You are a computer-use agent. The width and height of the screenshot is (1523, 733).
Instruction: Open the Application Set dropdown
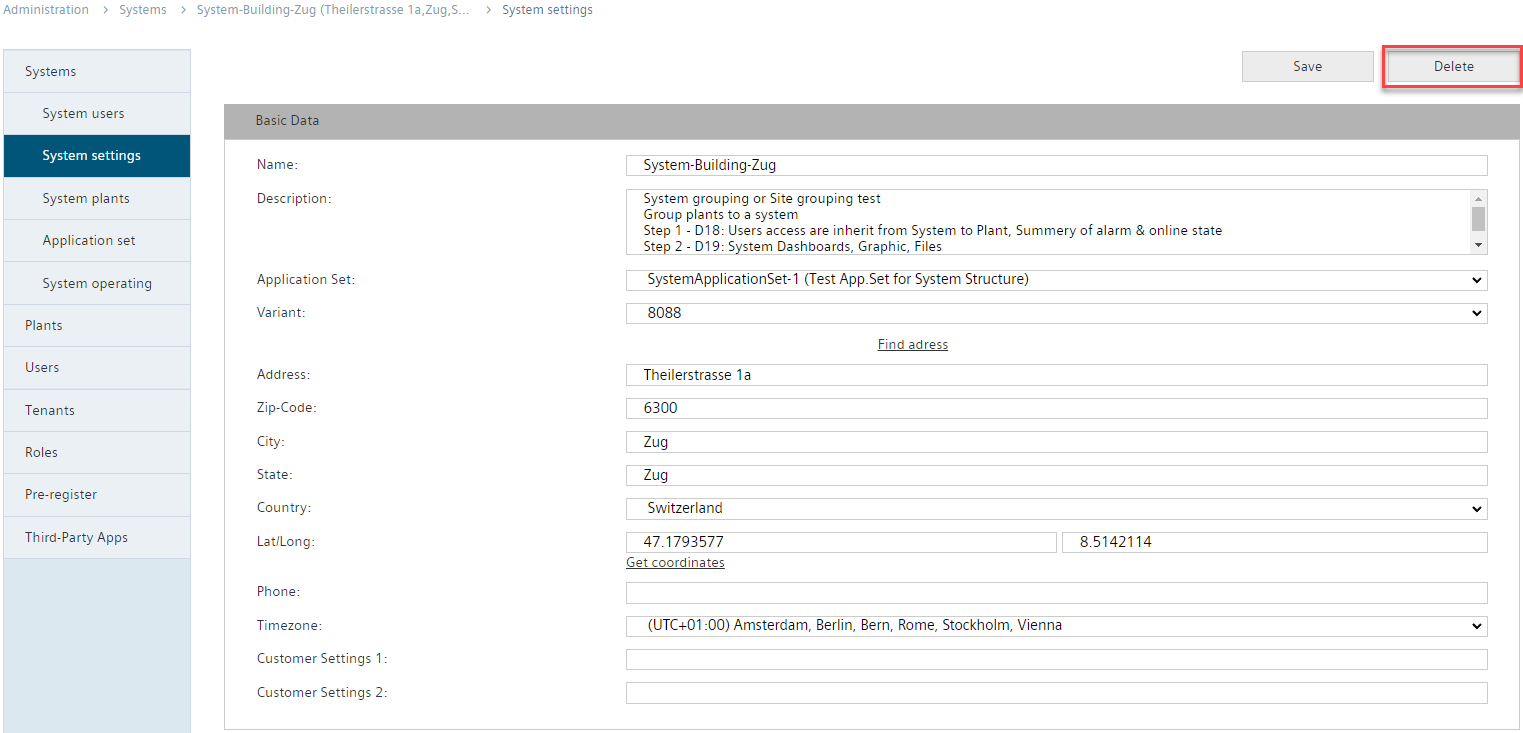pos(1056,280)
